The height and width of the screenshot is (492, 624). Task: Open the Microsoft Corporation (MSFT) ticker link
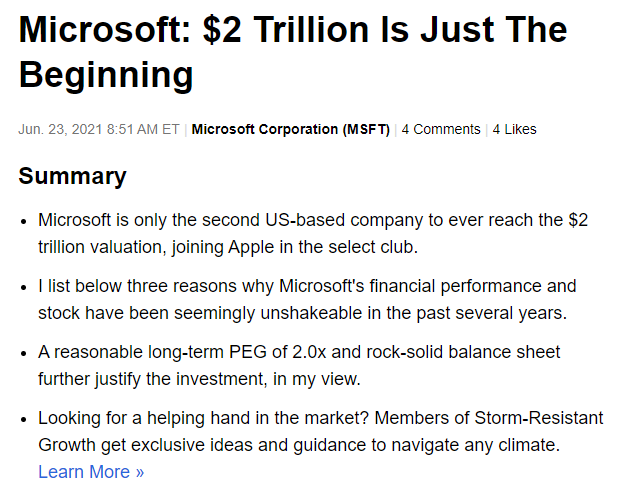[292, 129]
